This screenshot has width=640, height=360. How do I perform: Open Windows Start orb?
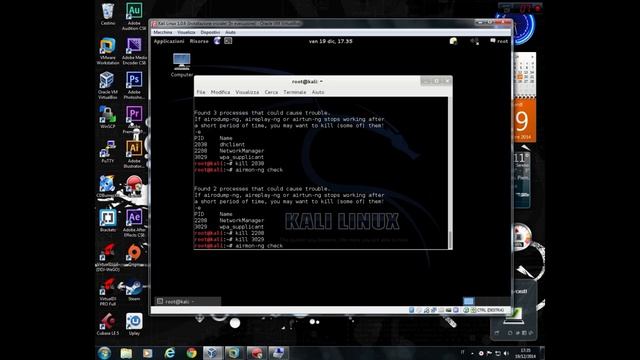(104, 353)
